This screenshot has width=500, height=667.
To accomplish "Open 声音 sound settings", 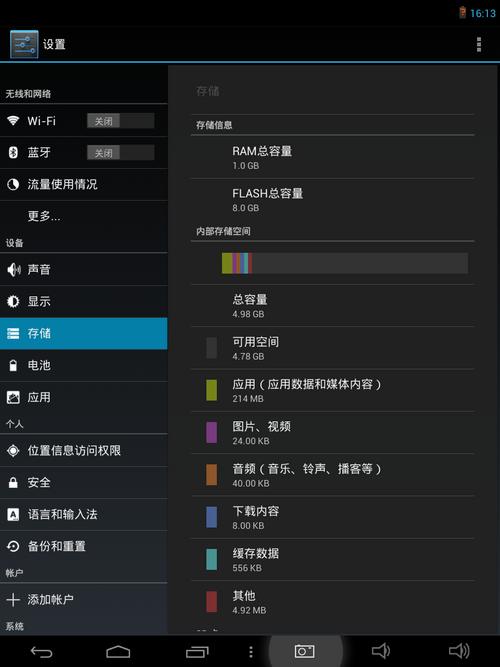I will 84,270.
